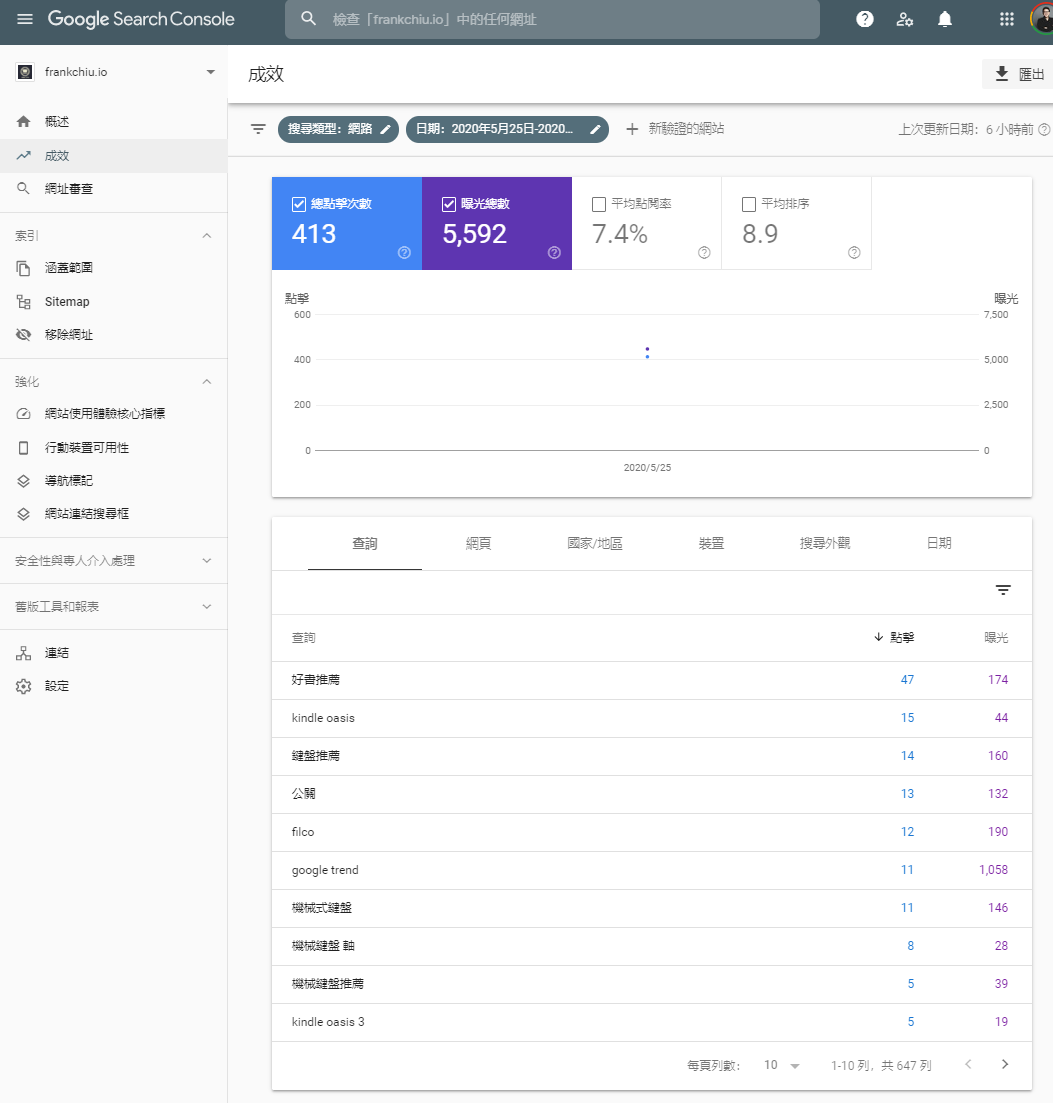Image resolution: width=1053 pixels, height=1103 pixels.
Task: Switch to the 網頁 tab
Action: (x=478, y=543)
